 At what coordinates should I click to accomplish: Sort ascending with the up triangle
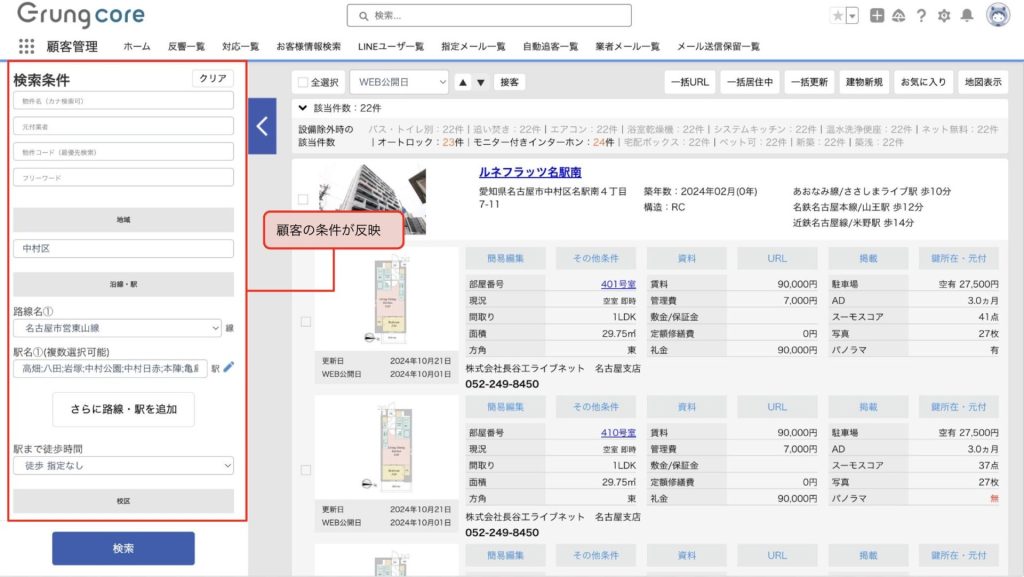coord(463,82)
